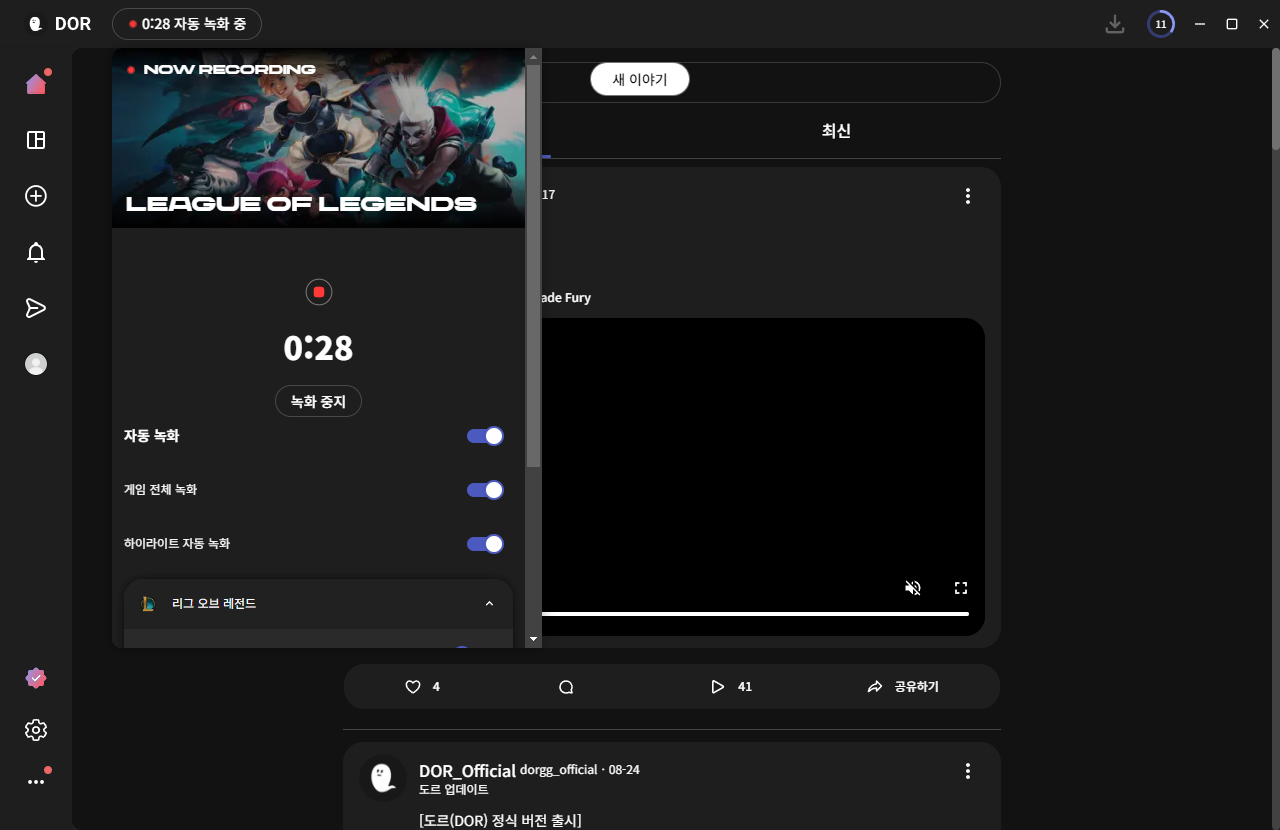This screenshot has width=1280, height=830.
Task: Click the dorgg_official handle text
Action: pos(558,769)
